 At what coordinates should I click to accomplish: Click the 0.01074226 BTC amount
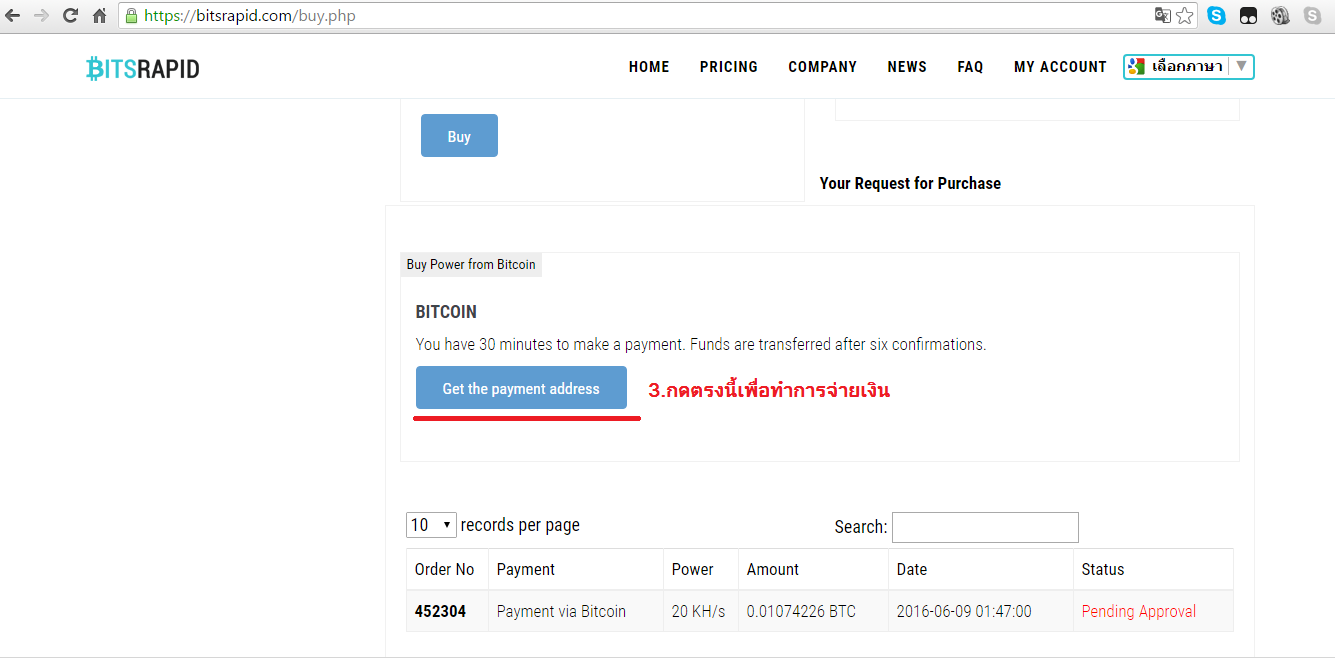click(801, 611)
